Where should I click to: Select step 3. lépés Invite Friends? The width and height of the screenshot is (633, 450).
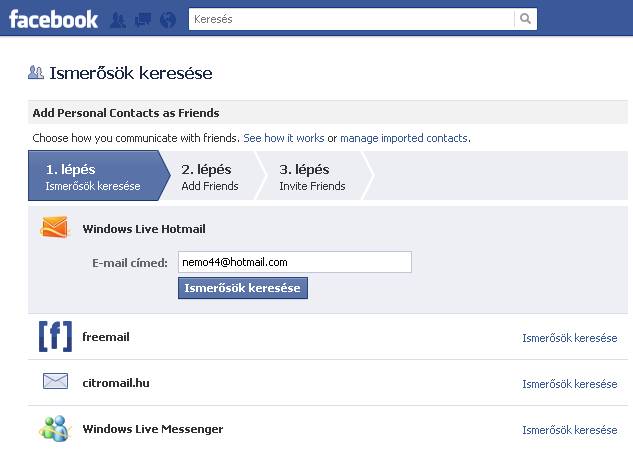312,176
